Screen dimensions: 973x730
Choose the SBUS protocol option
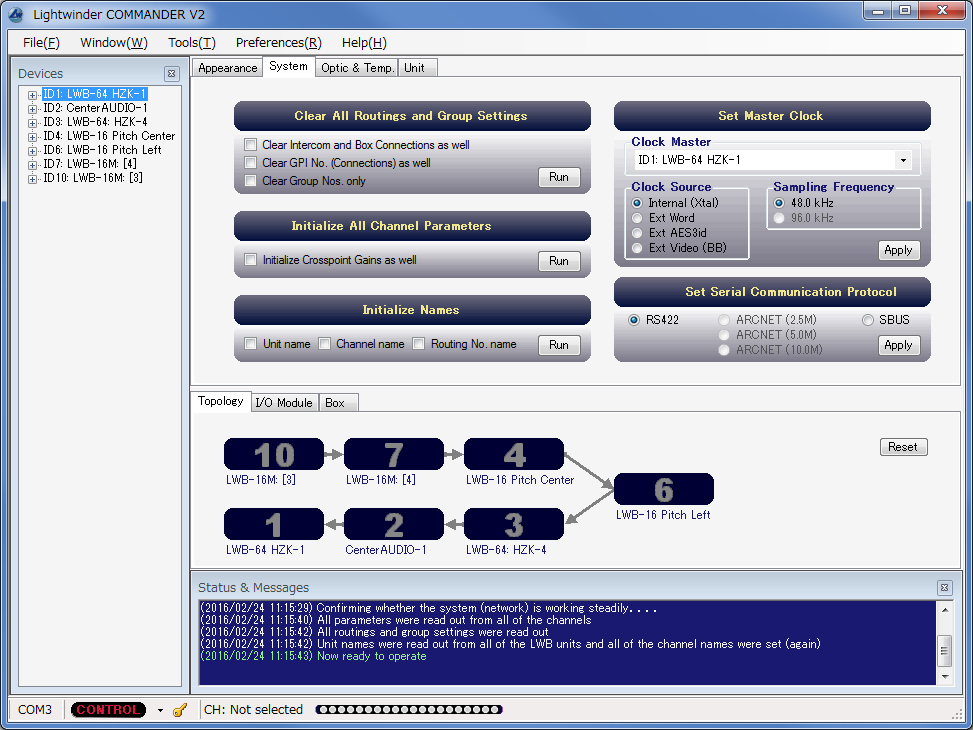(868, 320)
